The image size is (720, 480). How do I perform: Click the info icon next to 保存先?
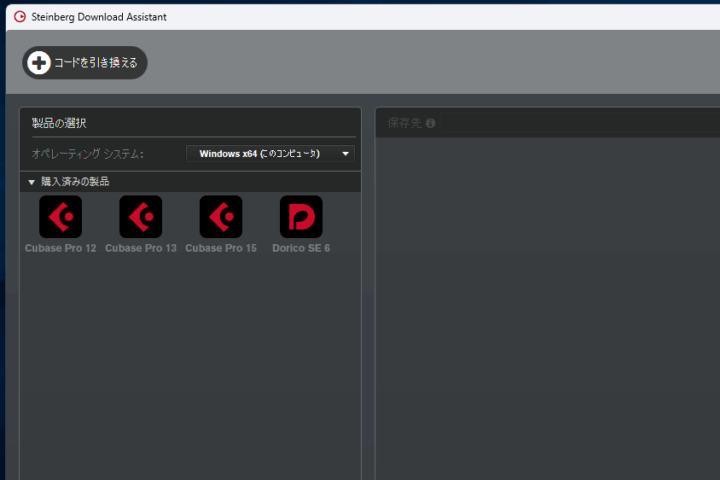430,124
